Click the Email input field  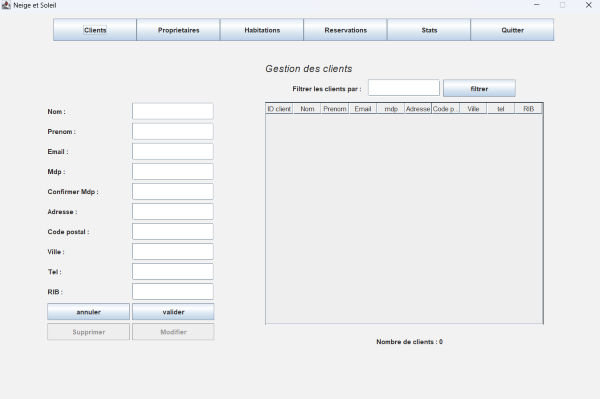click(173, 151)
